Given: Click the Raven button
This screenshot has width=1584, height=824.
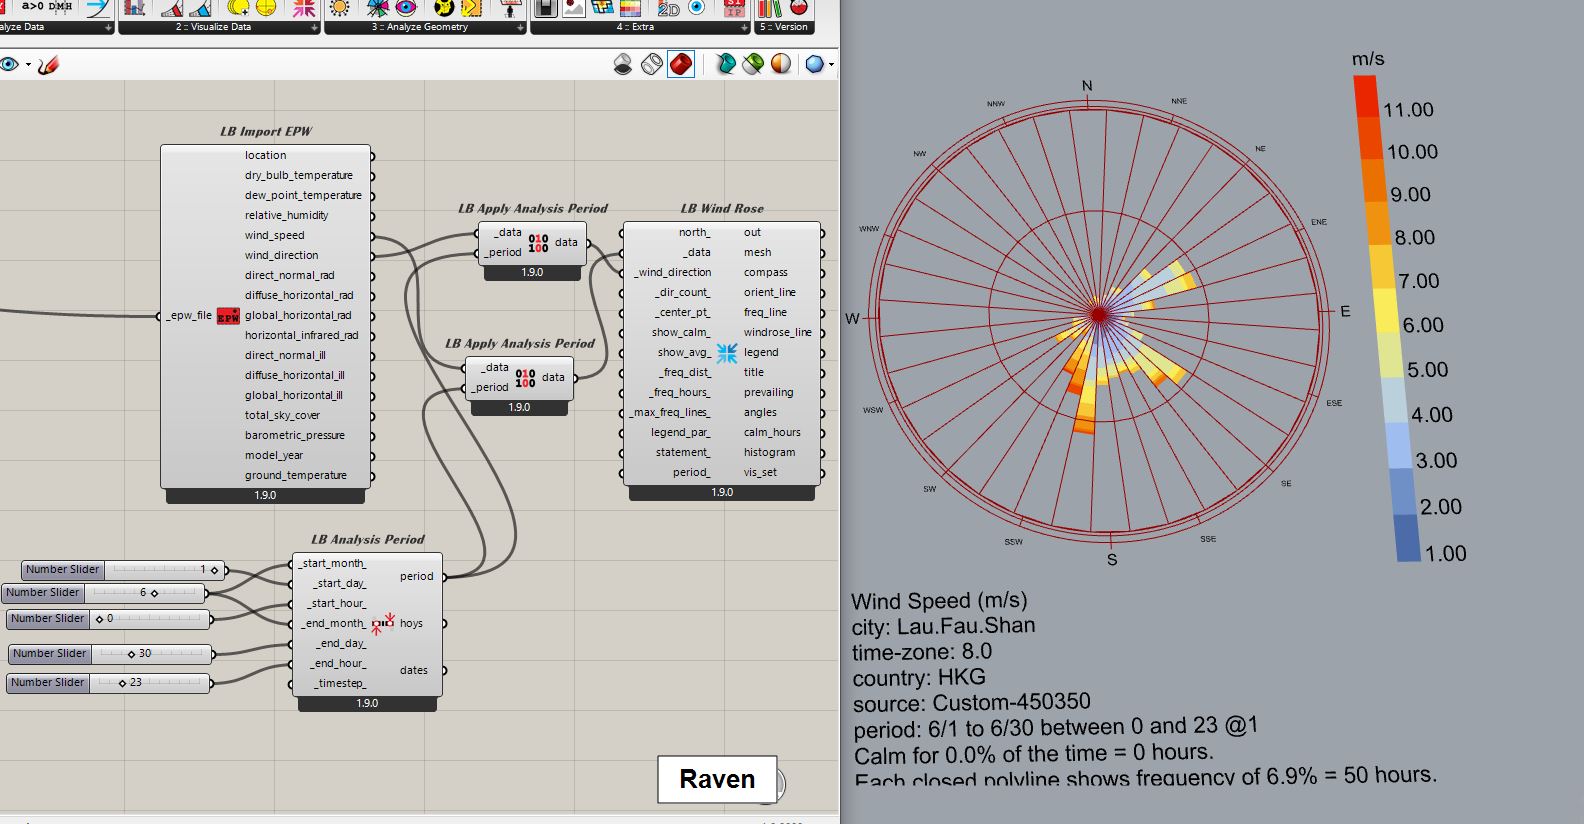Looking at the screenshot, I should pos(717,779).
